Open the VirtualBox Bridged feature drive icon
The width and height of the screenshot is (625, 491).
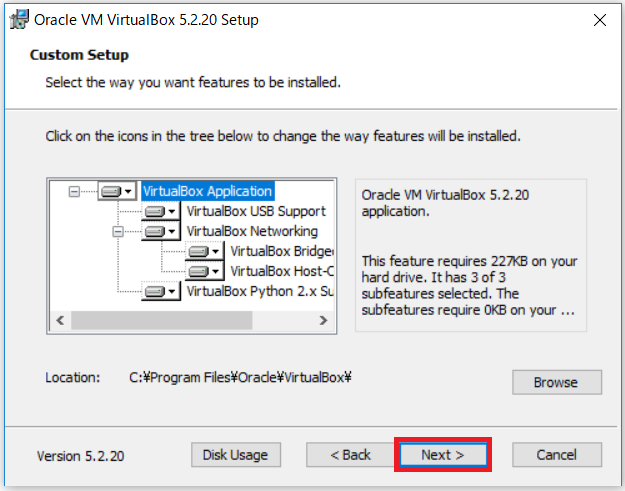tap(204, 251)
